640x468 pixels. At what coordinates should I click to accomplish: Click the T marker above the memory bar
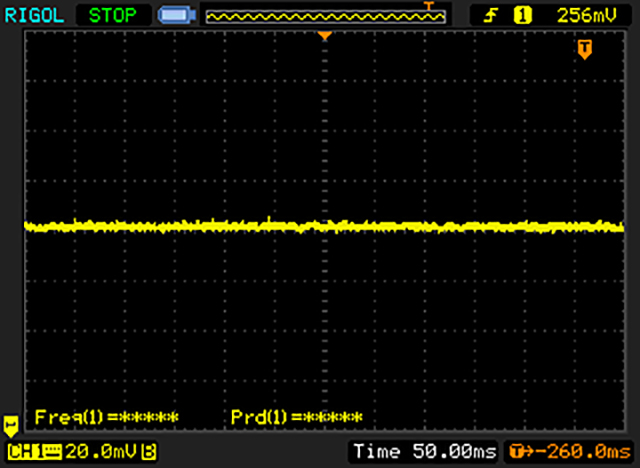point(428,5)
